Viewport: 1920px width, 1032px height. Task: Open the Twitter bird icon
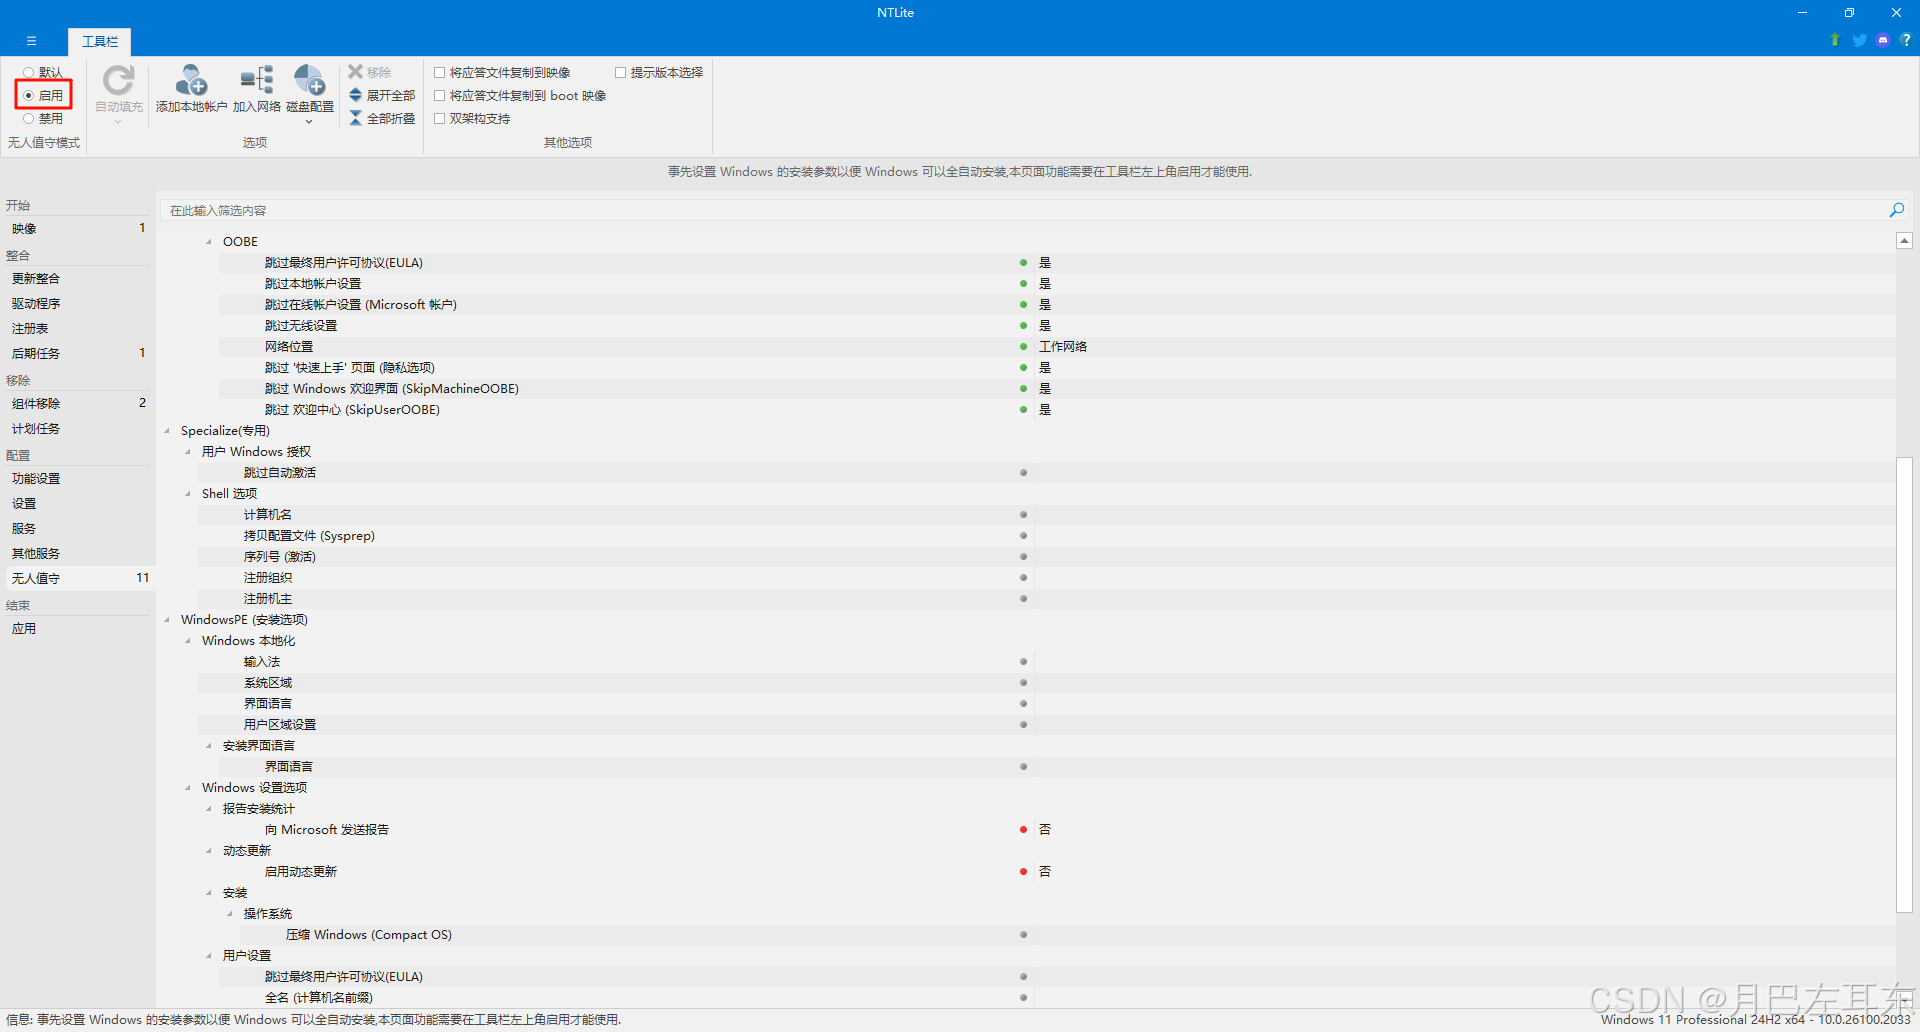point(1859,40)
